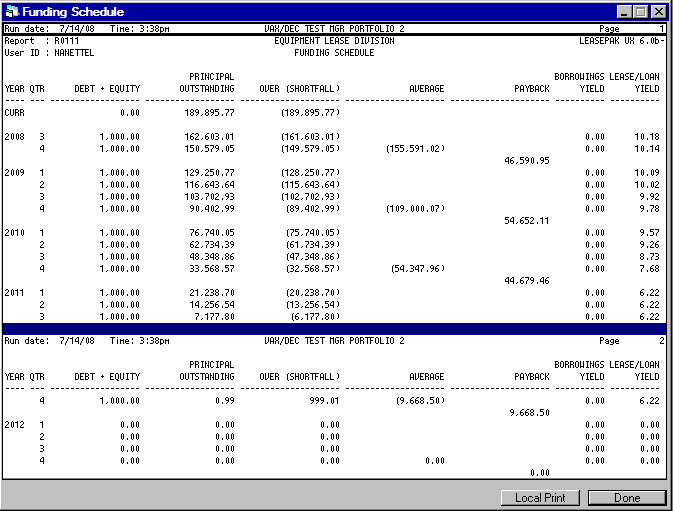The width and height of the screenshot is (673, 511).
Task: Click the Local Print button
Action: 540,498
